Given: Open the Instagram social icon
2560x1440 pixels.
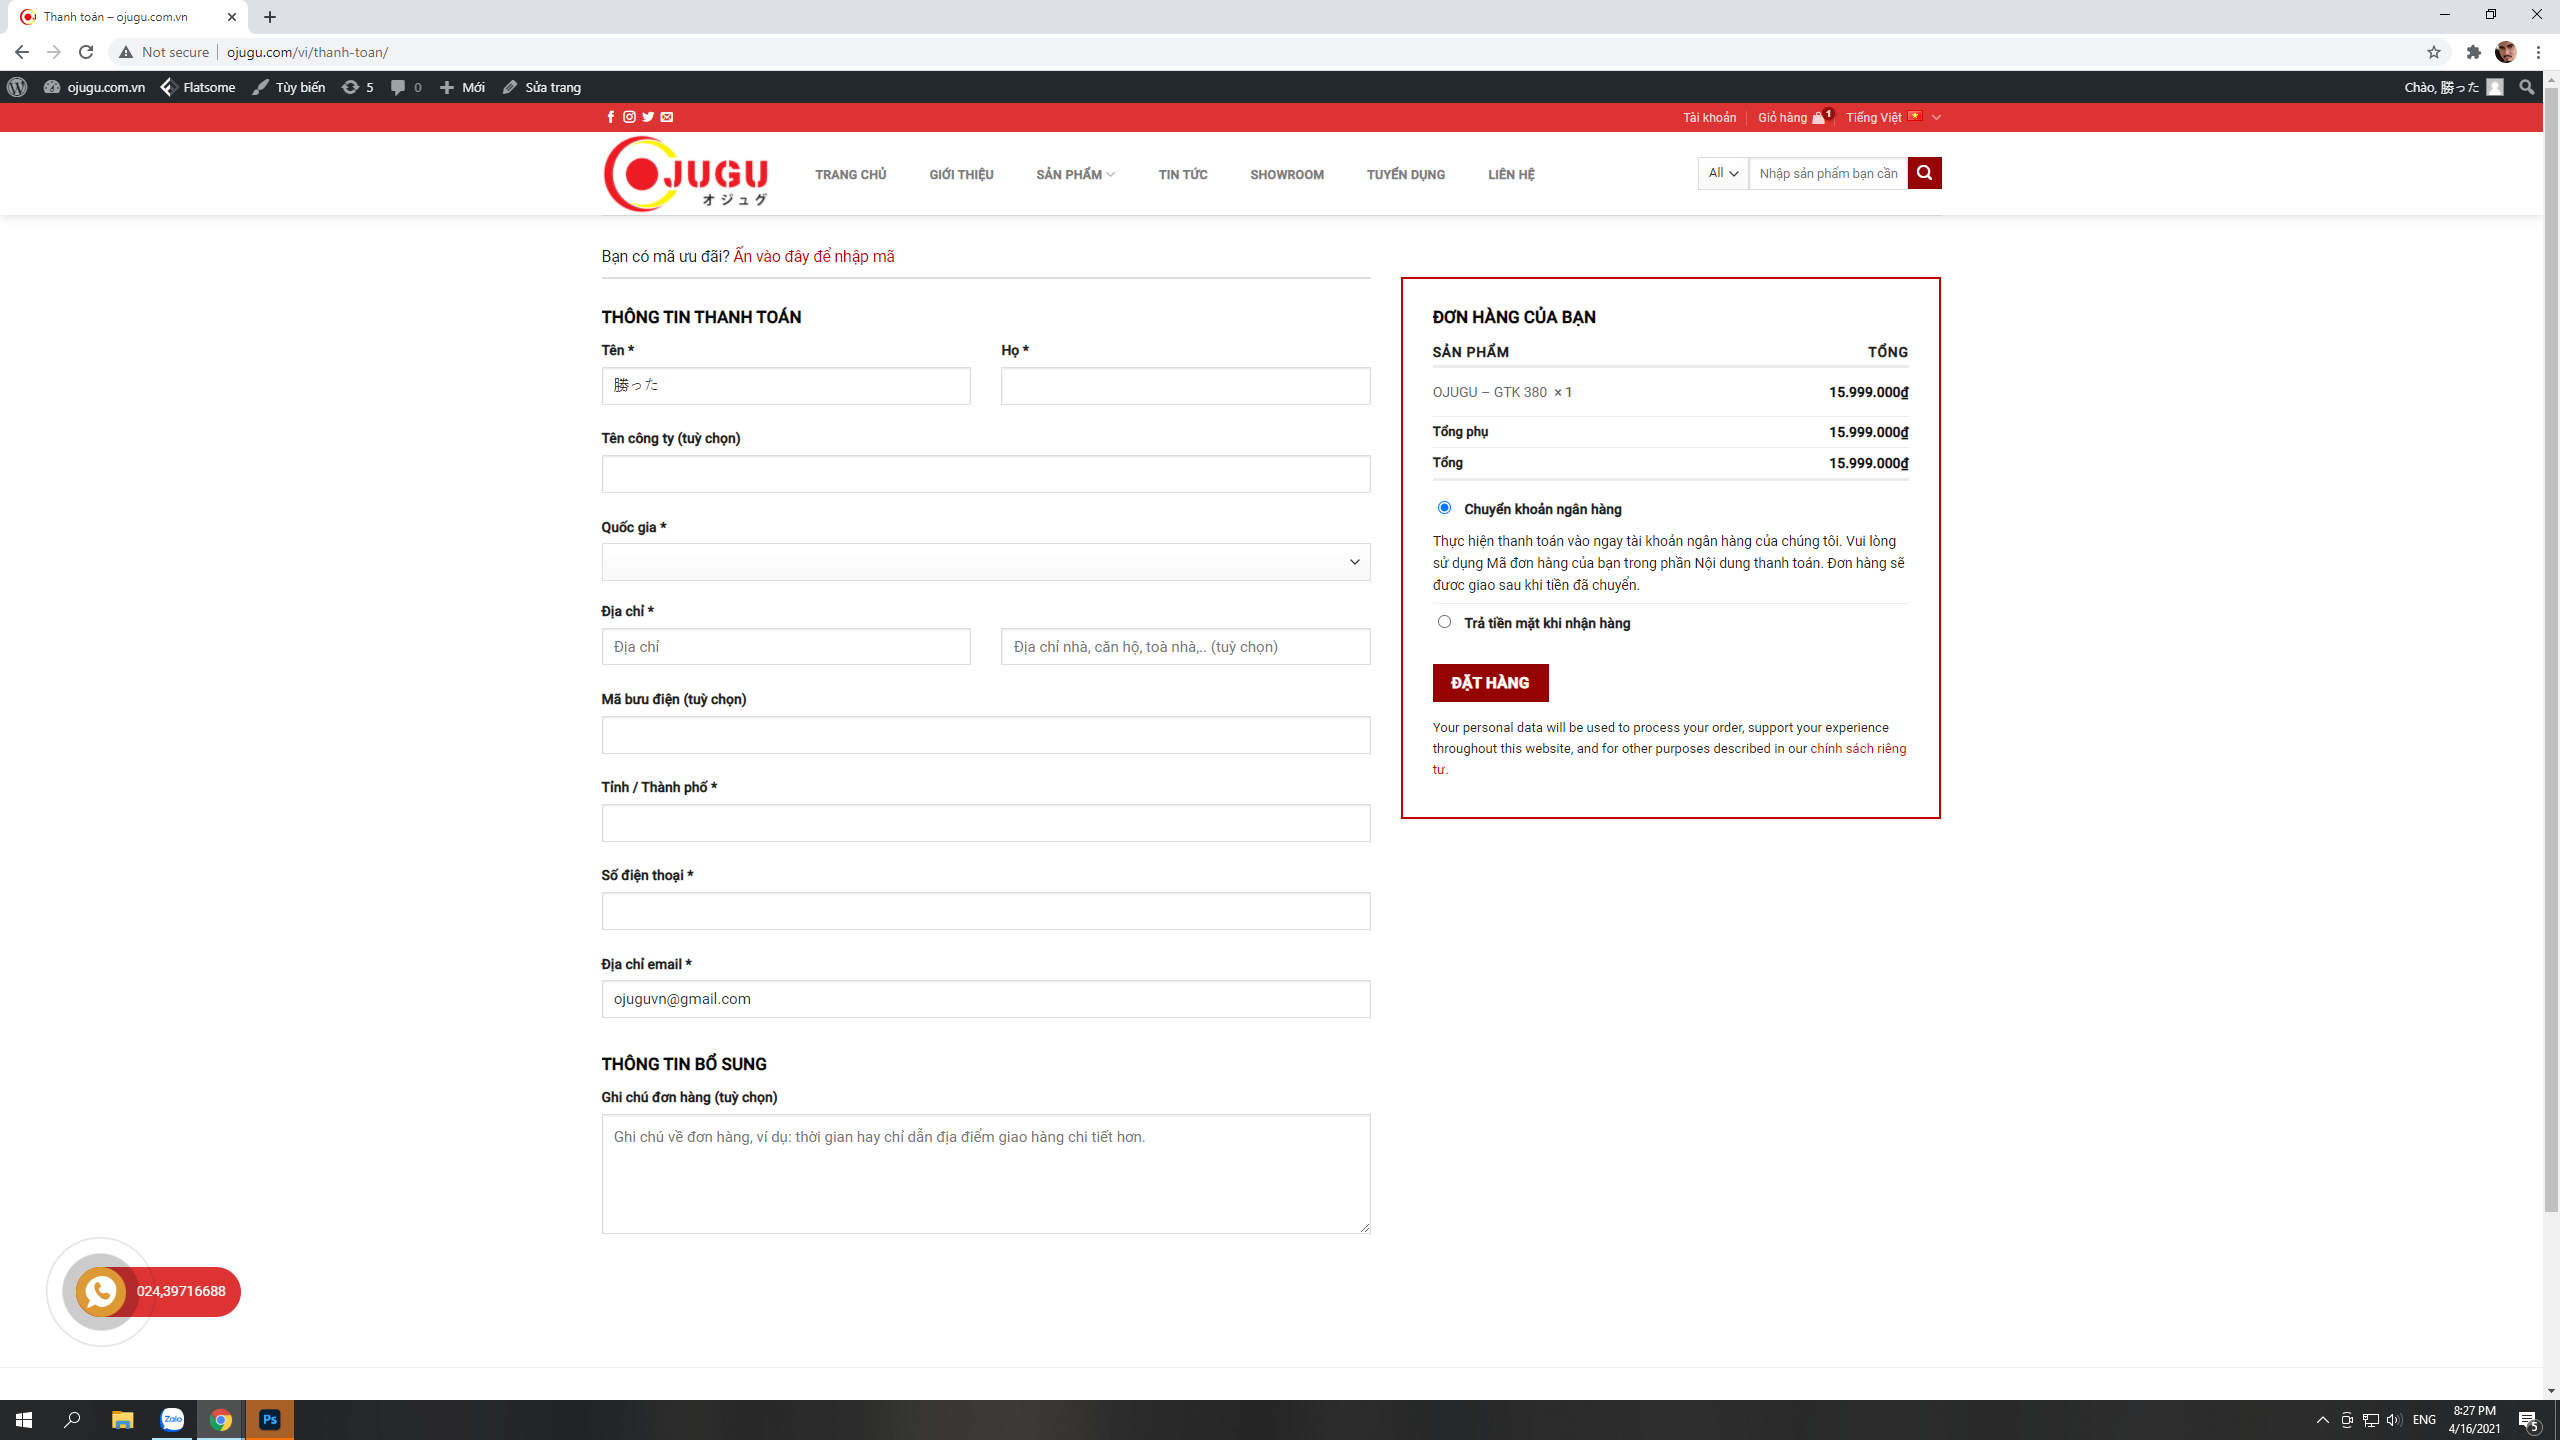Looking at the screenshot, I should [x=629, y=117].
